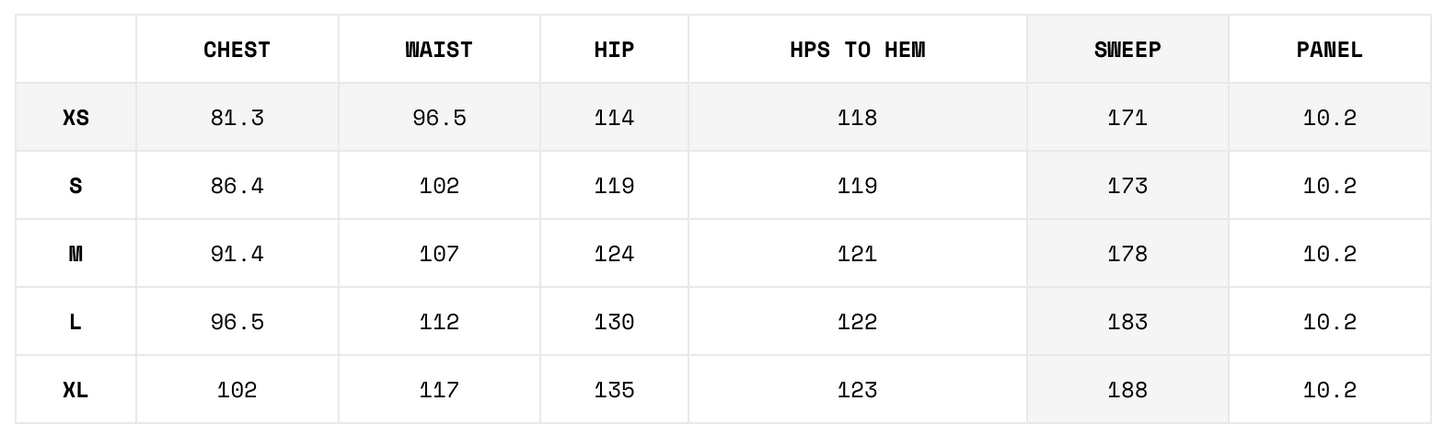Select the XL size row label

tap(76, 390)
